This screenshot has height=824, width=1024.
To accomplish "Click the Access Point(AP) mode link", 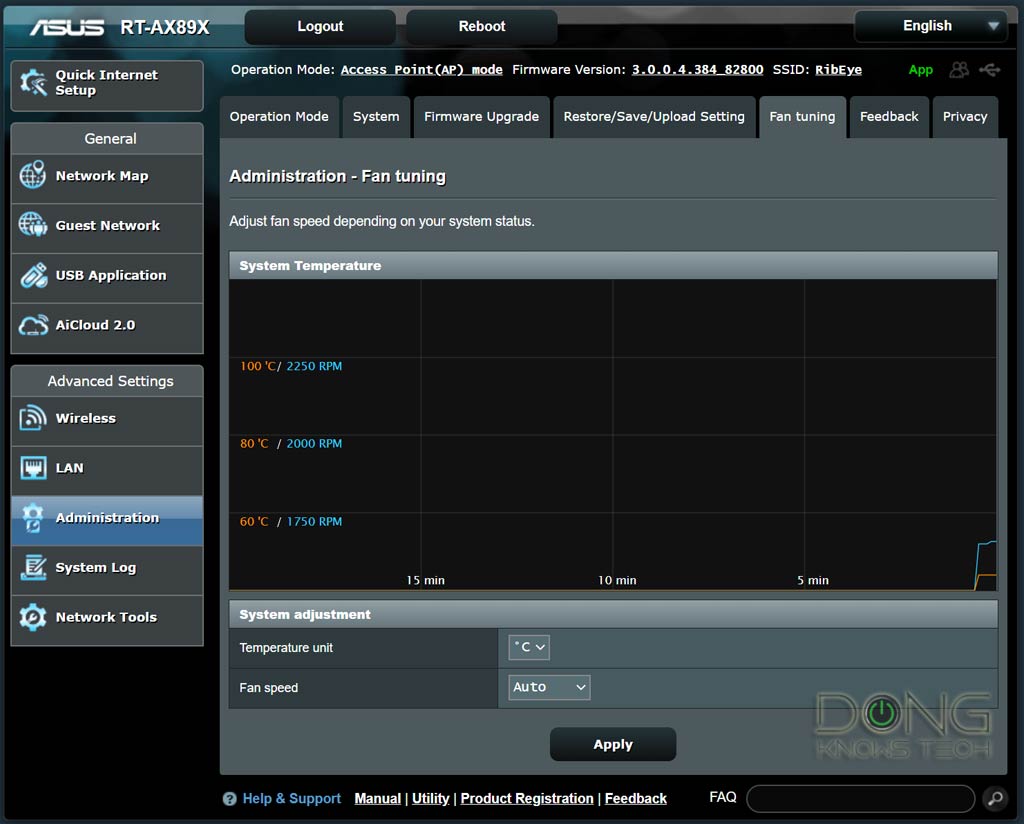I will pyautogui.click(x=421, y=70).
